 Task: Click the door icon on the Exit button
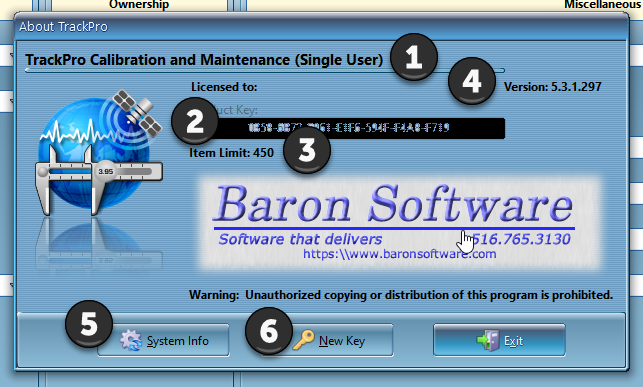click(x=488, y=341)
